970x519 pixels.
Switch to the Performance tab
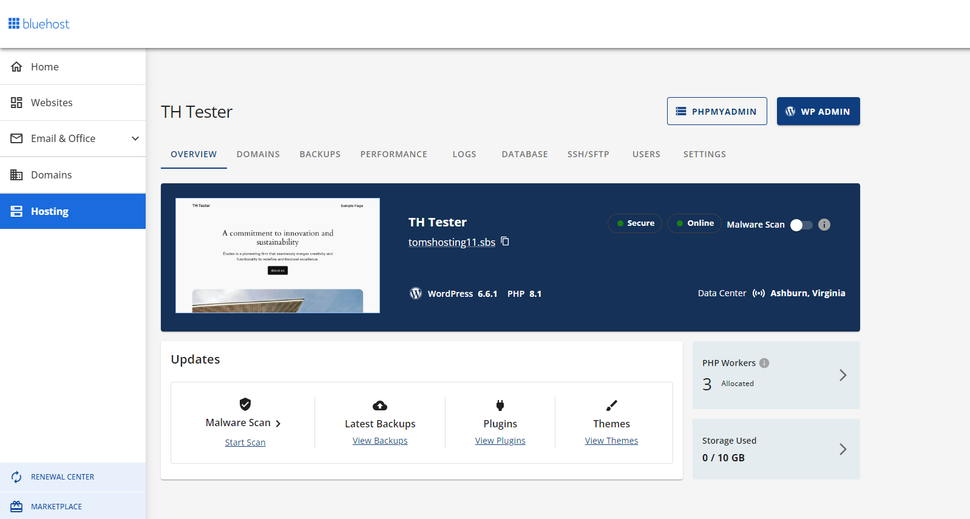pos(393,154)
